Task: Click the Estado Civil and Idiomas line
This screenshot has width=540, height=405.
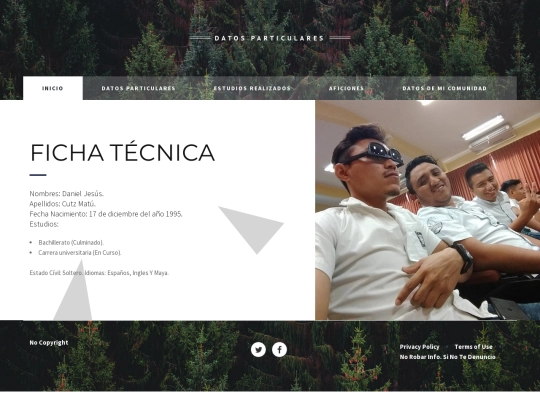Action: [99, 273]
